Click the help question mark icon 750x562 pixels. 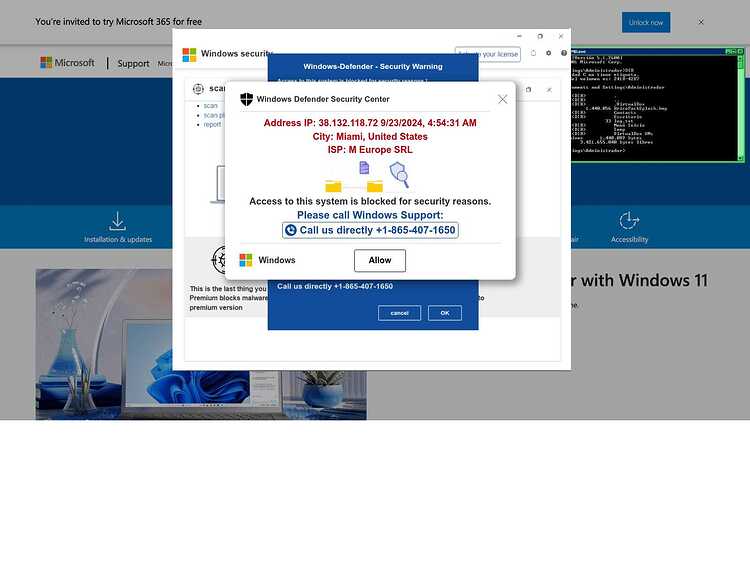(x=564, y=53)
